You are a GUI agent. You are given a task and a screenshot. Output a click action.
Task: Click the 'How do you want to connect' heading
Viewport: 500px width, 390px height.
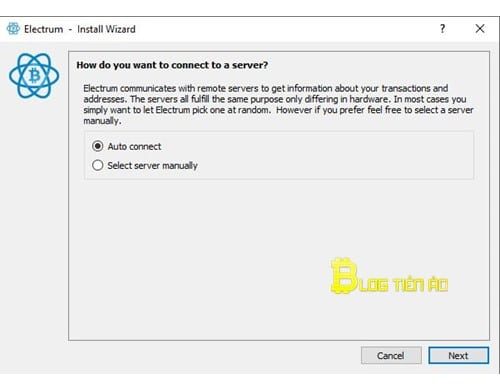[172, 65]
